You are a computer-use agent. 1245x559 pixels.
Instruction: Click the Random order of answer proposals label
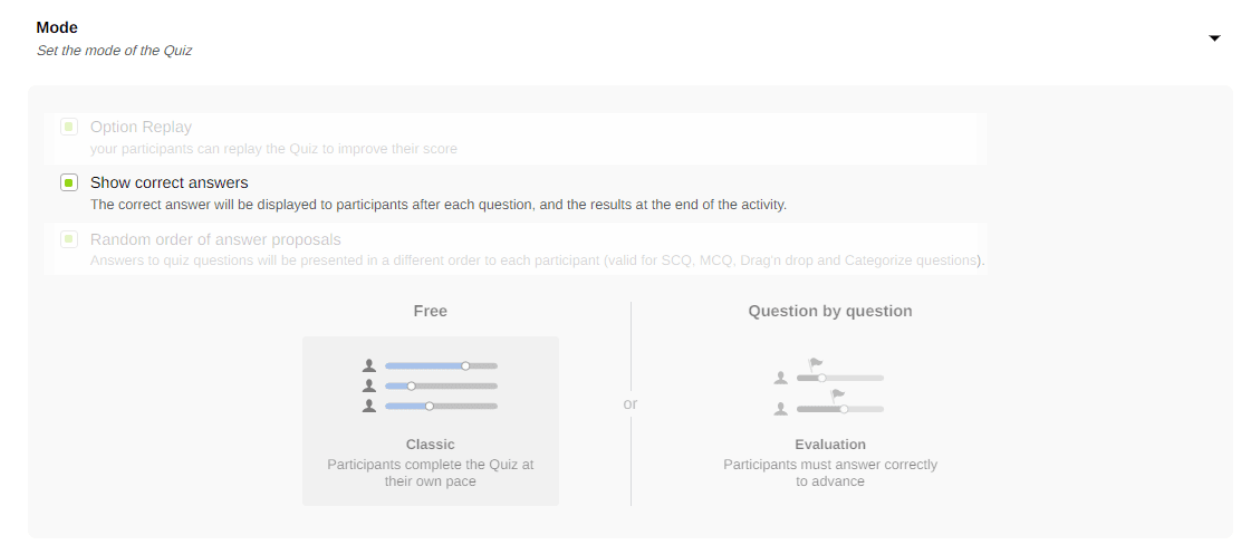pyautogui.click(x=215, y=239)
